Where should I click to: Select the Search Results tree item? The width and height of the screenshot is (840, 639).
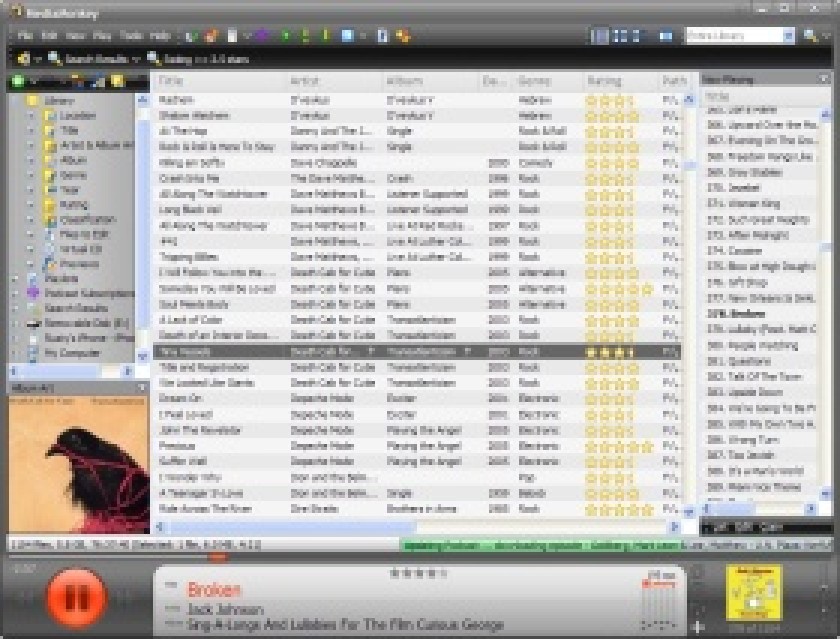coord(76,308)
